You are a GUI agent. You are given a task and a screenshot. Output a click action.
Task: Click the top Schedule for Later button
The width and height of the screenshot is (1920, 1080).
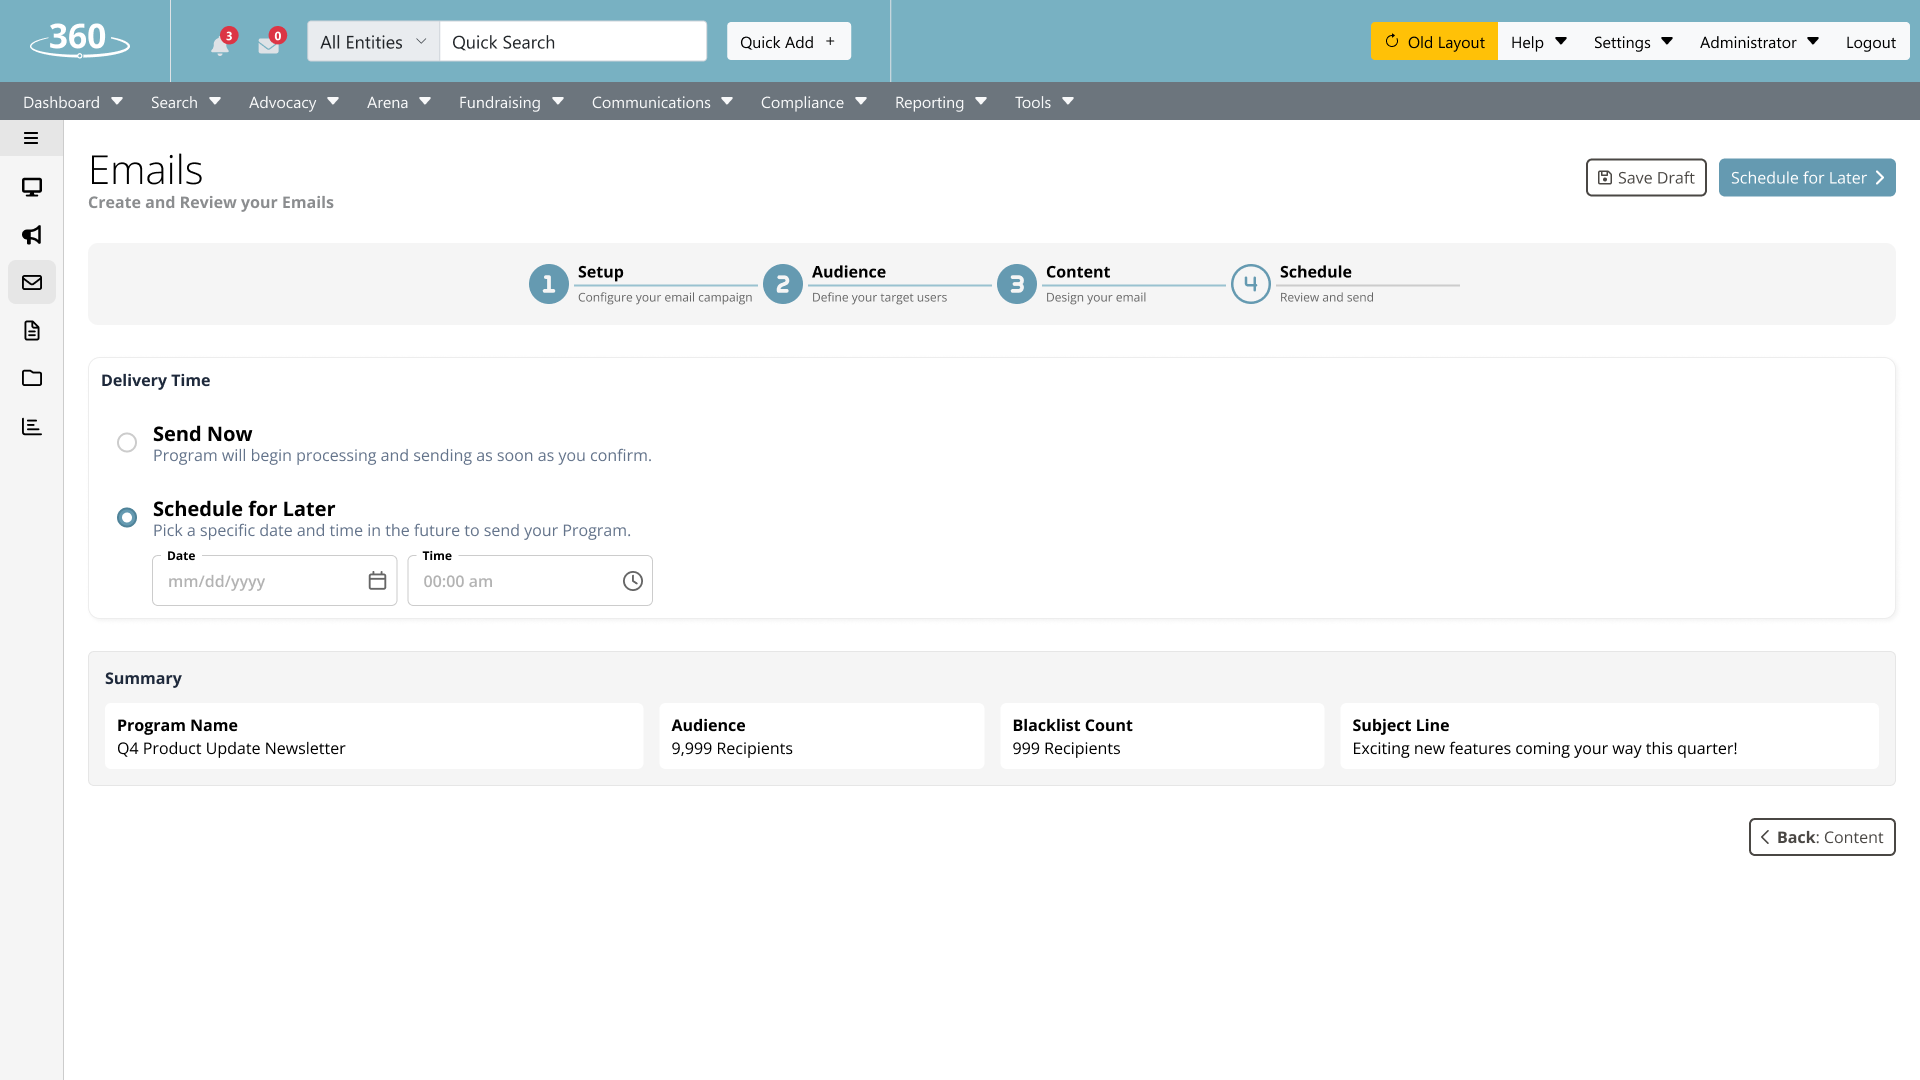(1807, 178)
